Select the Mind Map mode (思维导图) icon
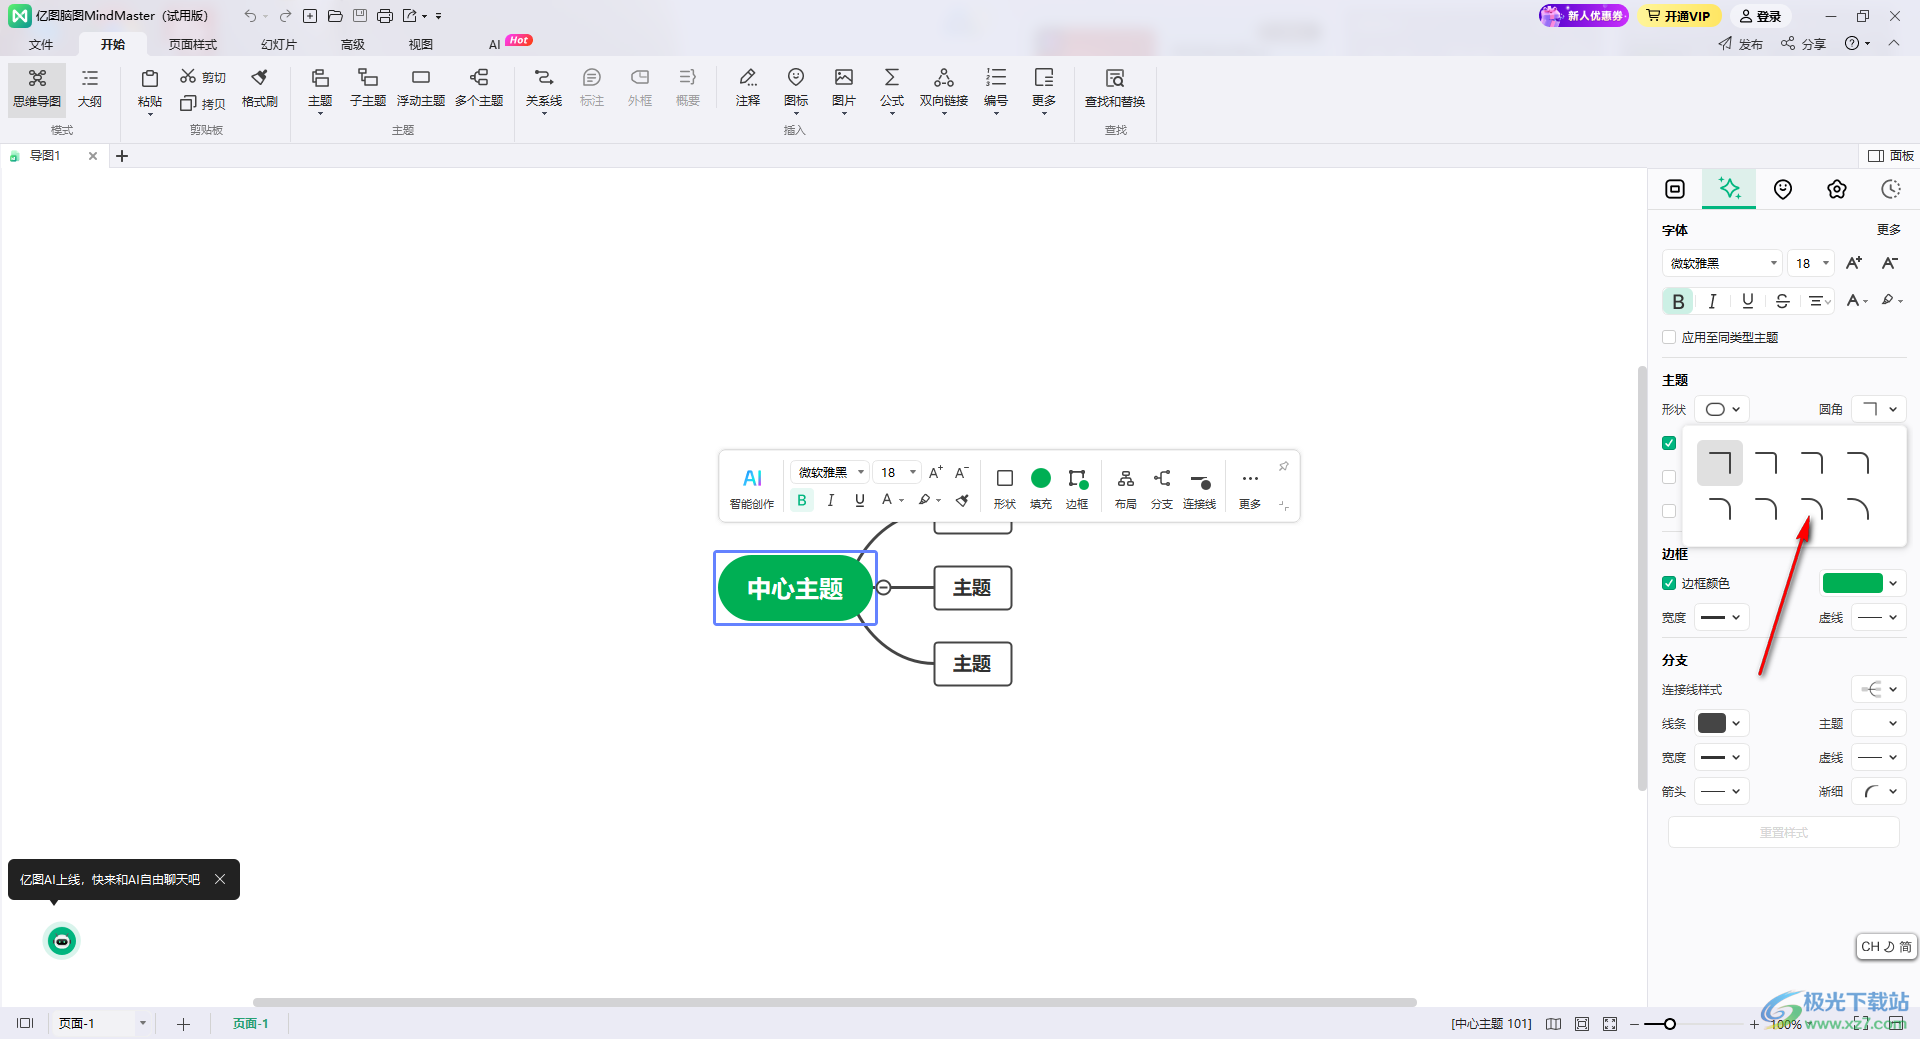1920x1040 pixels. (37, 88)
